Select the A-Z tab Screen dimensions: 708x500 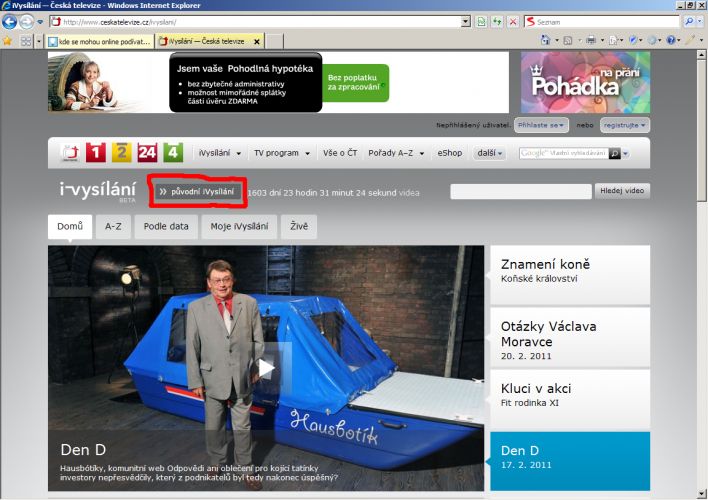click(113, 226)
